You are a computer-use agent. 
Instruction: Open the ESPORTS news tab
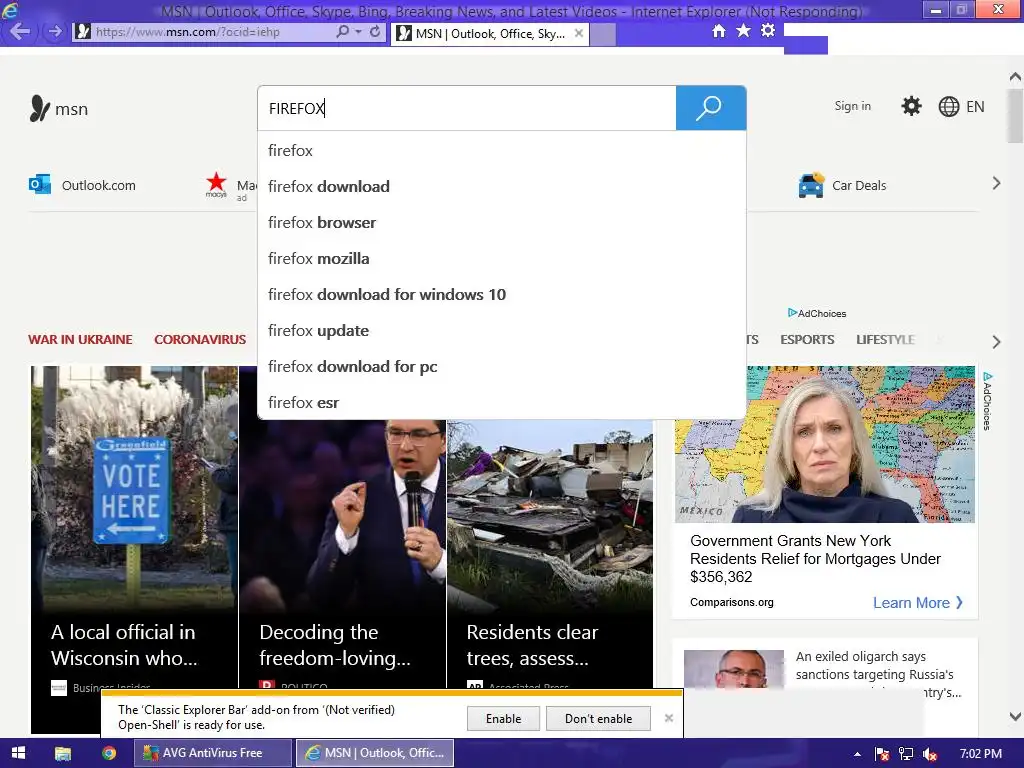(807, 340)
